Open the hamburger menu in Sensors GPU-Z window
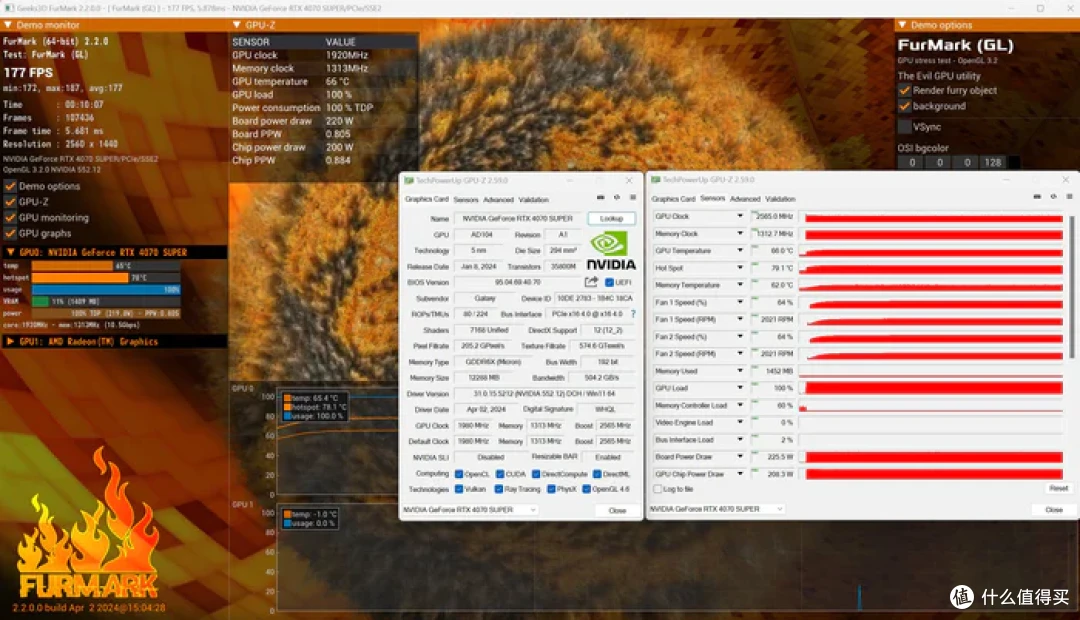 (1070, 197)
